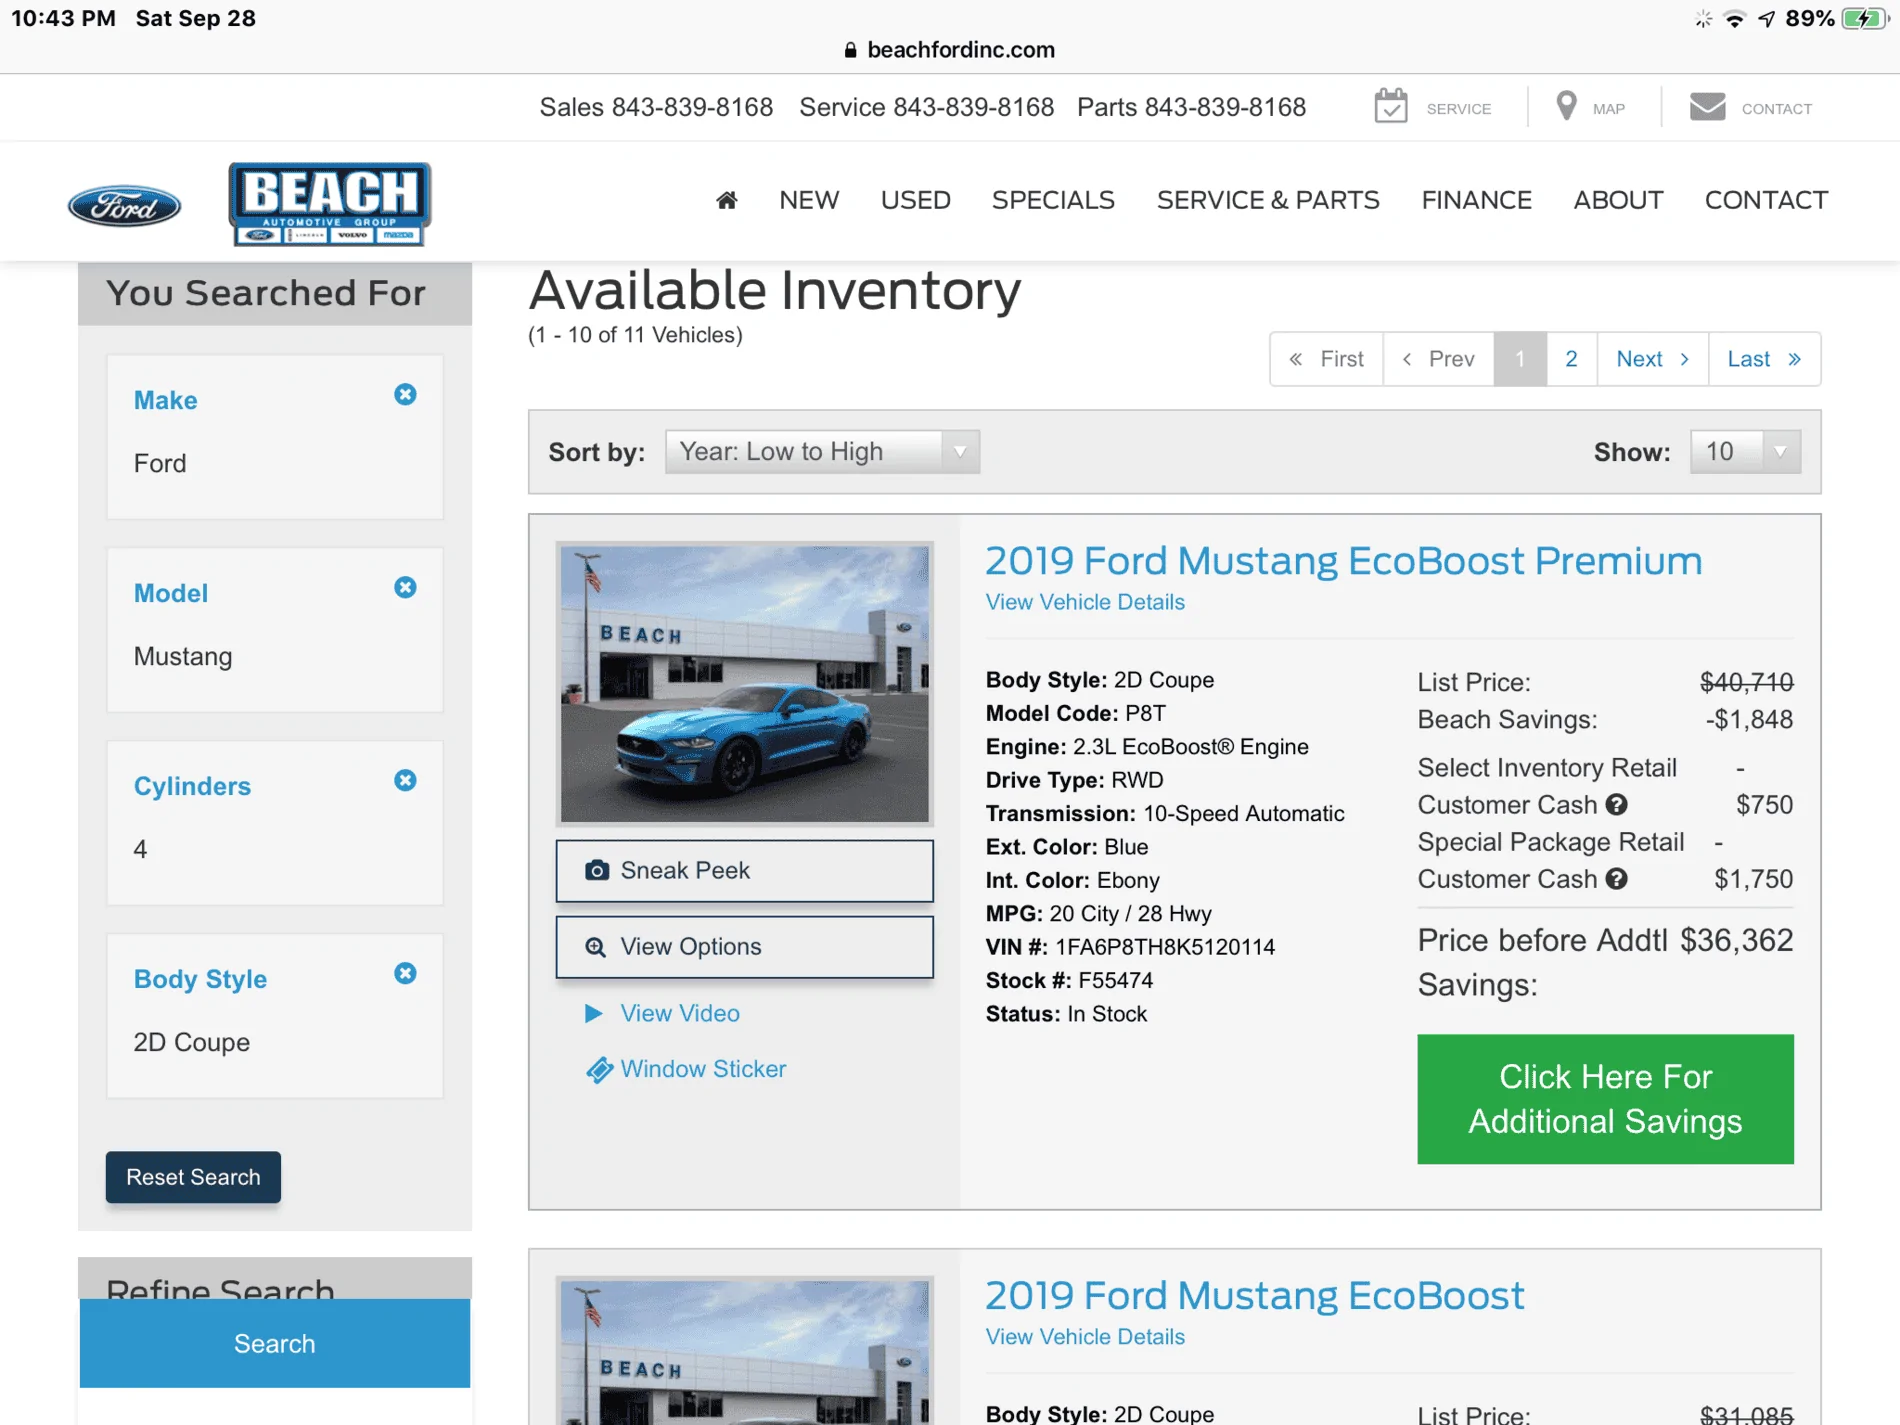Open the Sort by dropdown
The width and height of the screenshot is (1900, 1425).
pos(822,452)
